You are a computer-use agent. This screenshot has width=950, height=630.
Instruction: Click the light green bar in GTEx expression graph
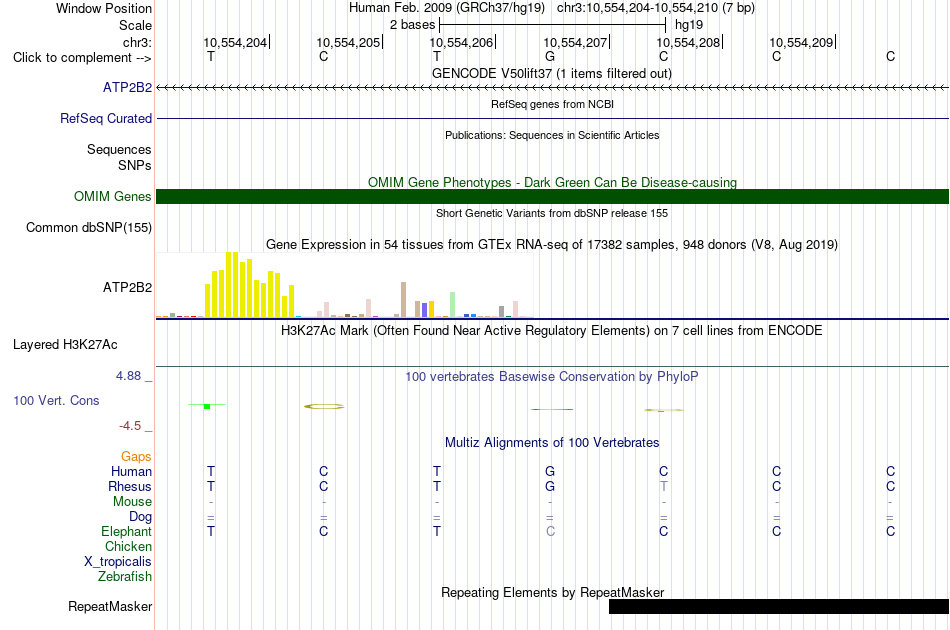[452, 305]
